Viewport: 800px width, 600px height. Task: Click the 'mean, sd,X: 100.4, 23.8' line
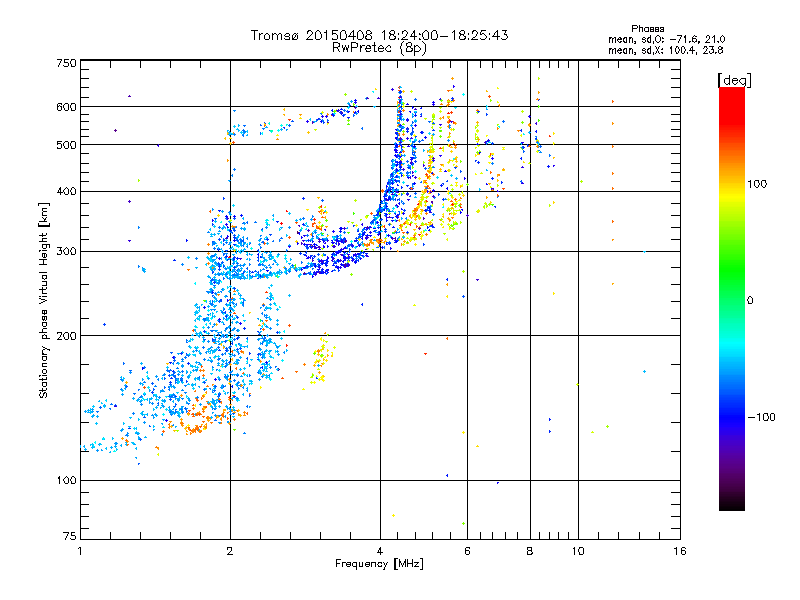click(665, 50)
